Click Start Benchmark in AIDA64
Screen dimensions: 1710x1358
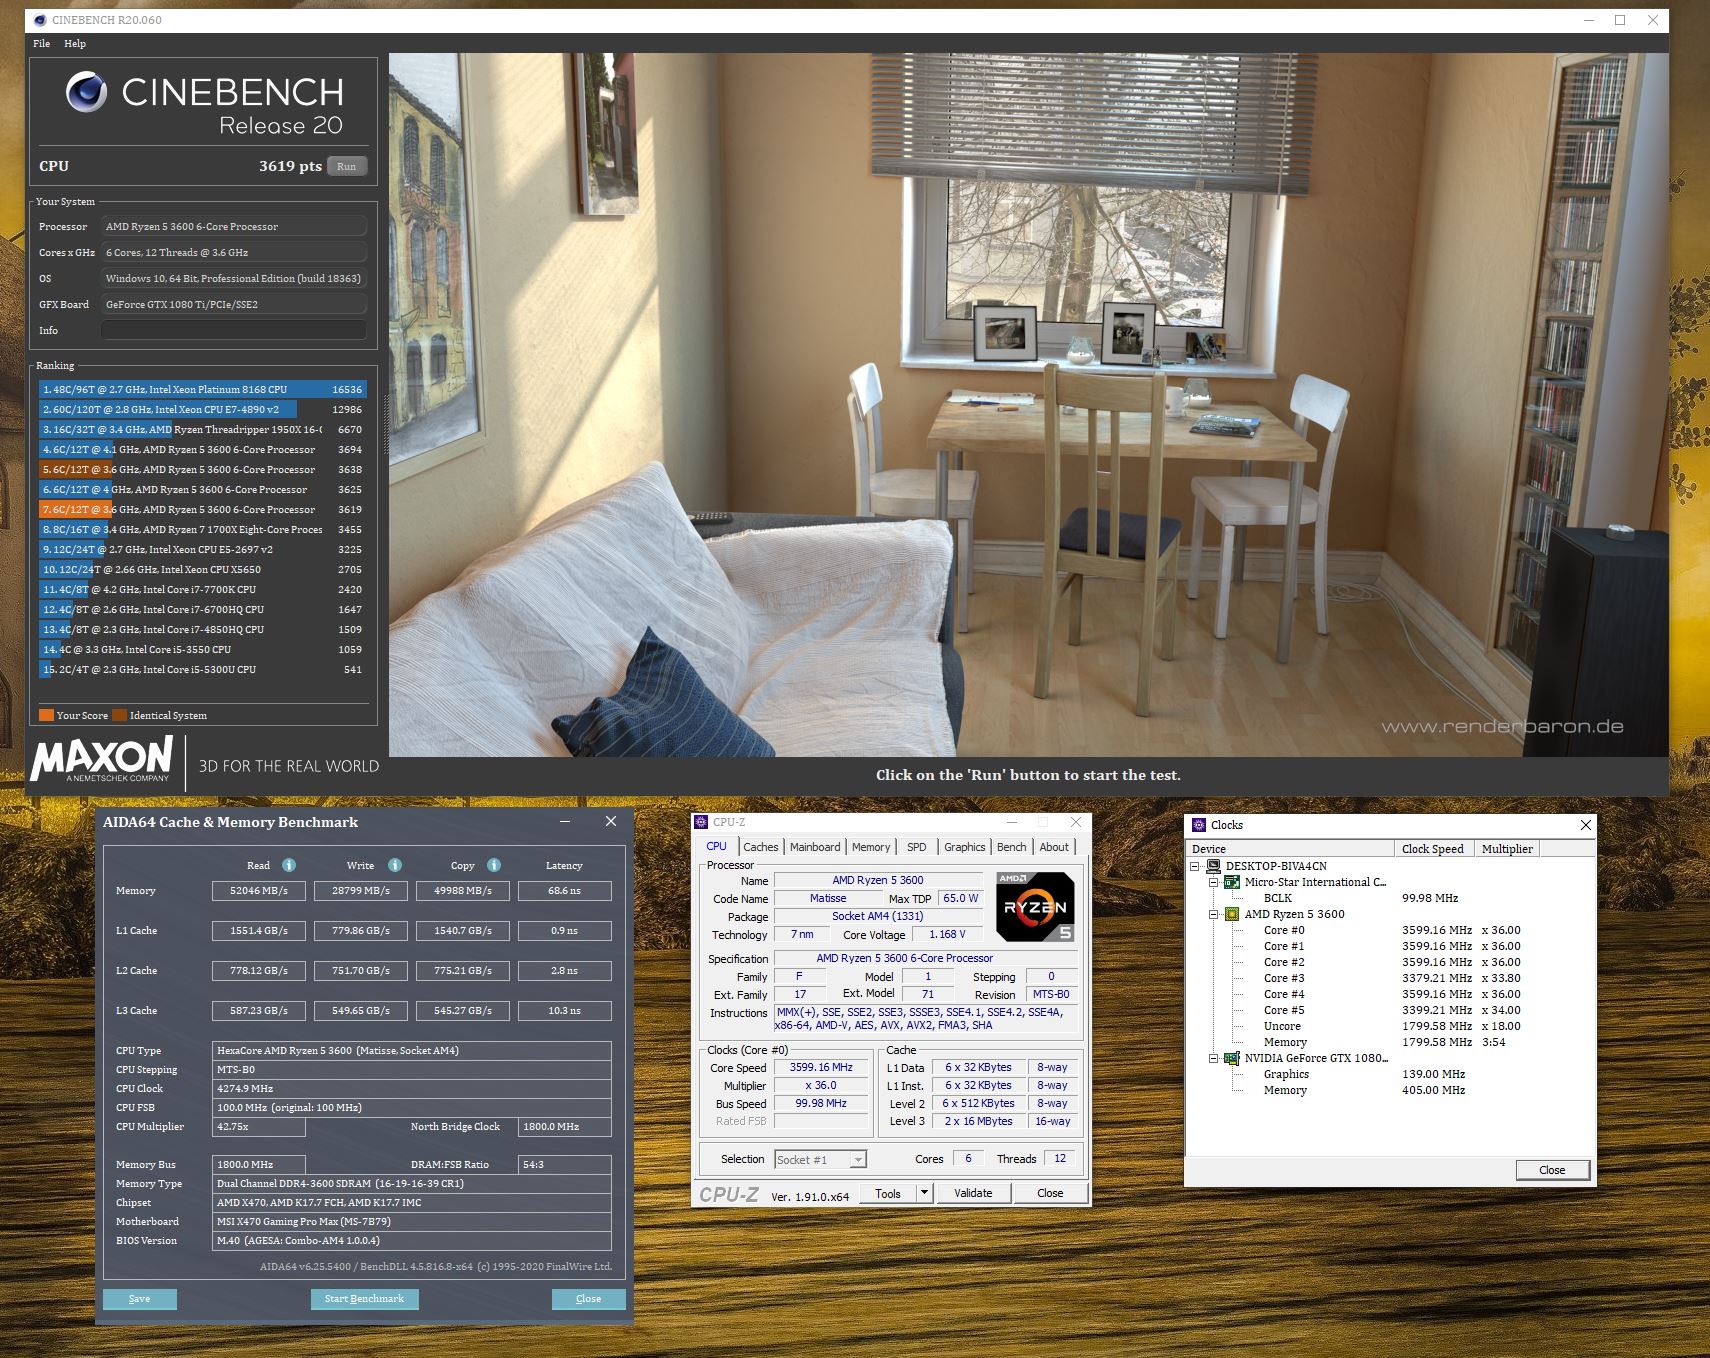point(364,1299)
